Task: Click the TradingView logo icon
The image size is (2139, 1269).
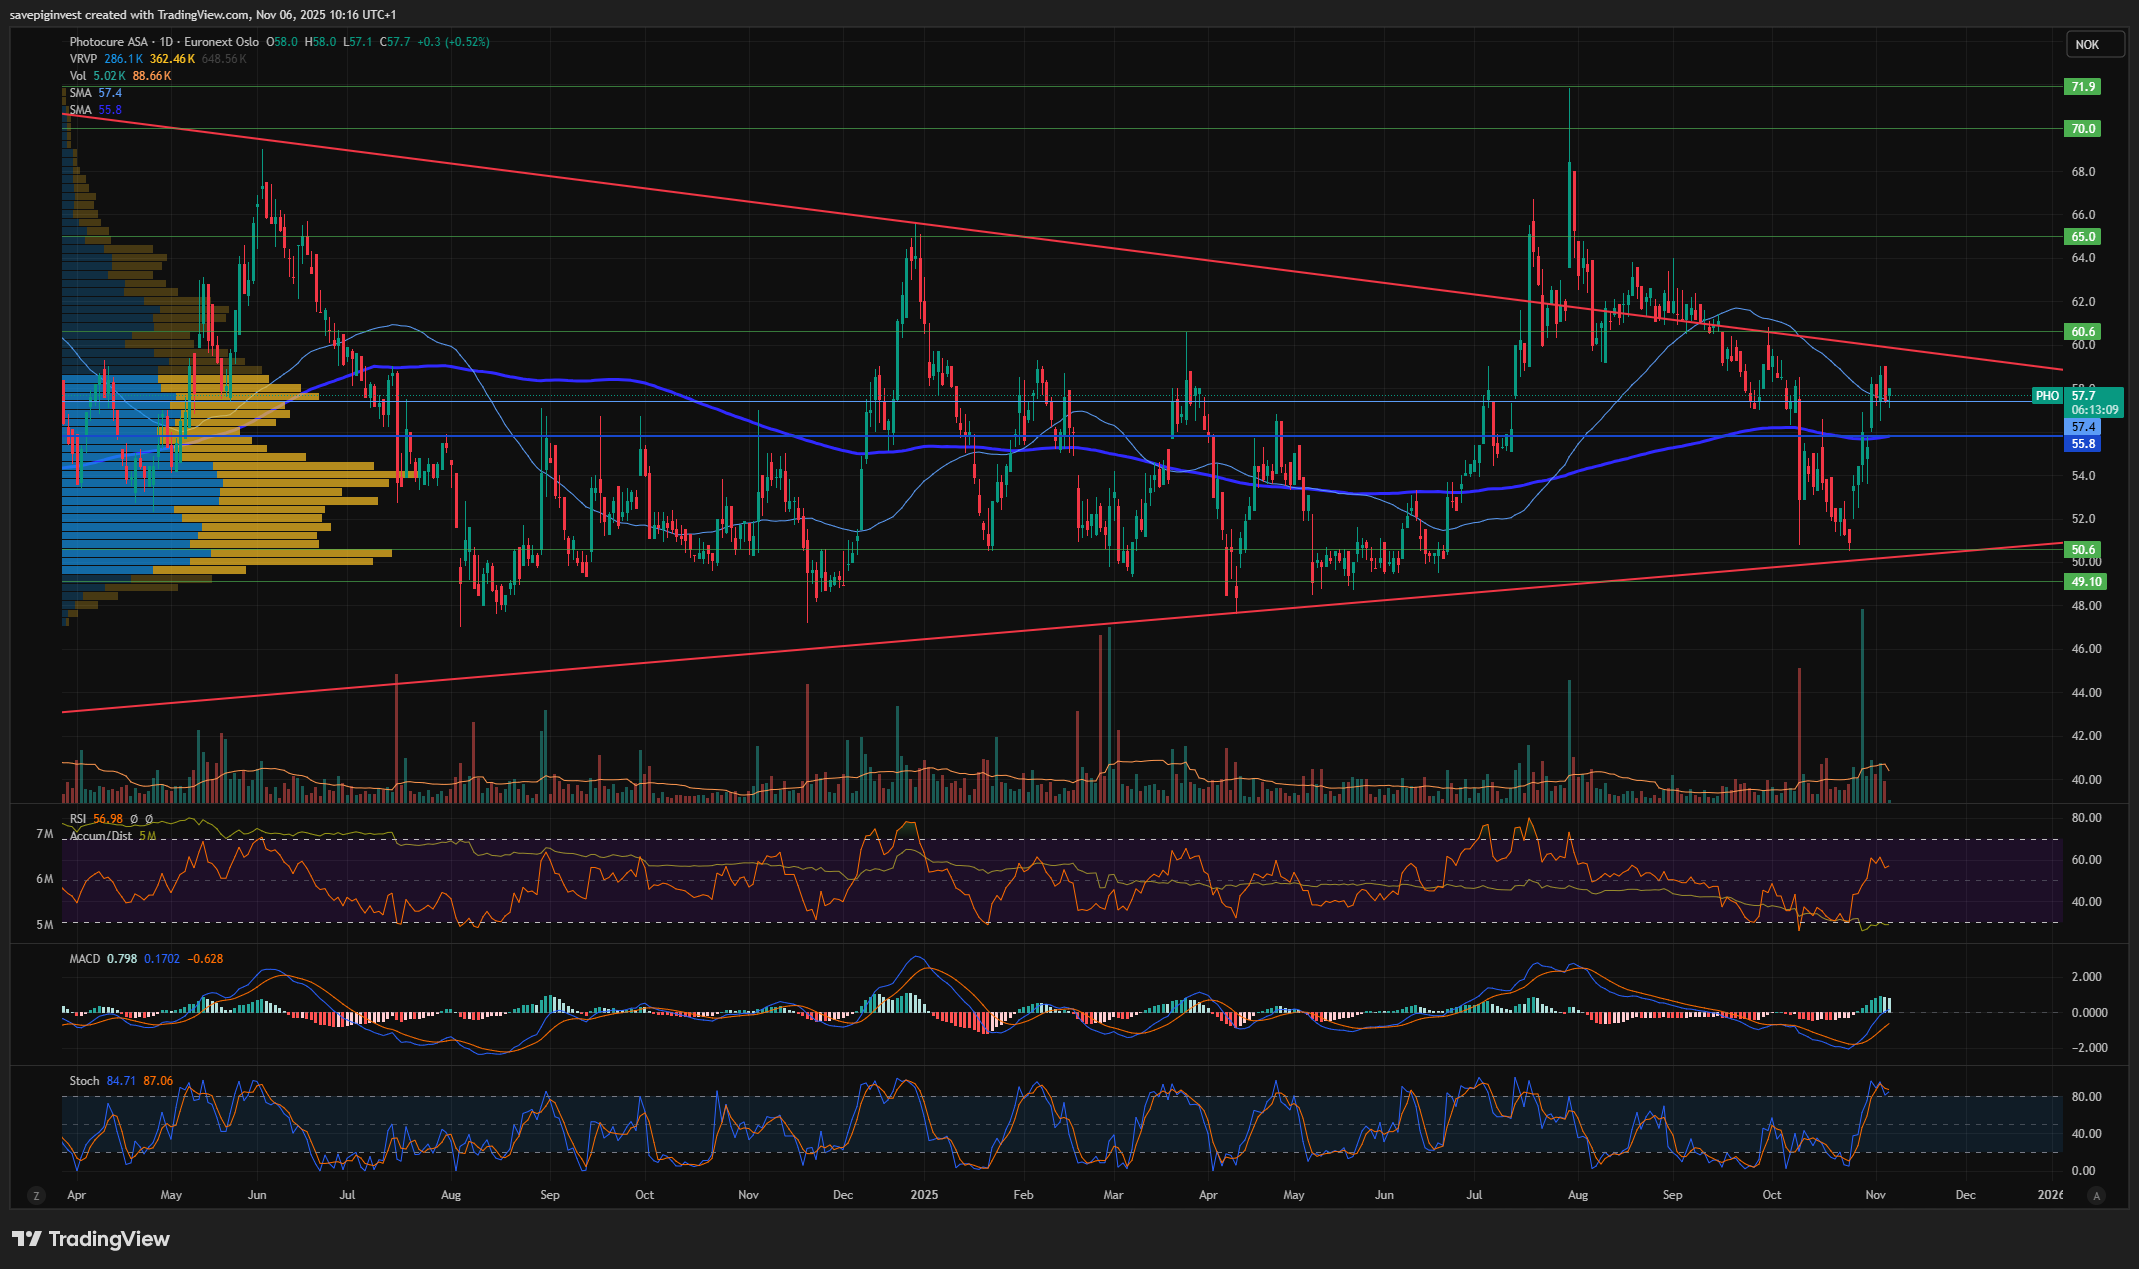Action: point(27,1239)
